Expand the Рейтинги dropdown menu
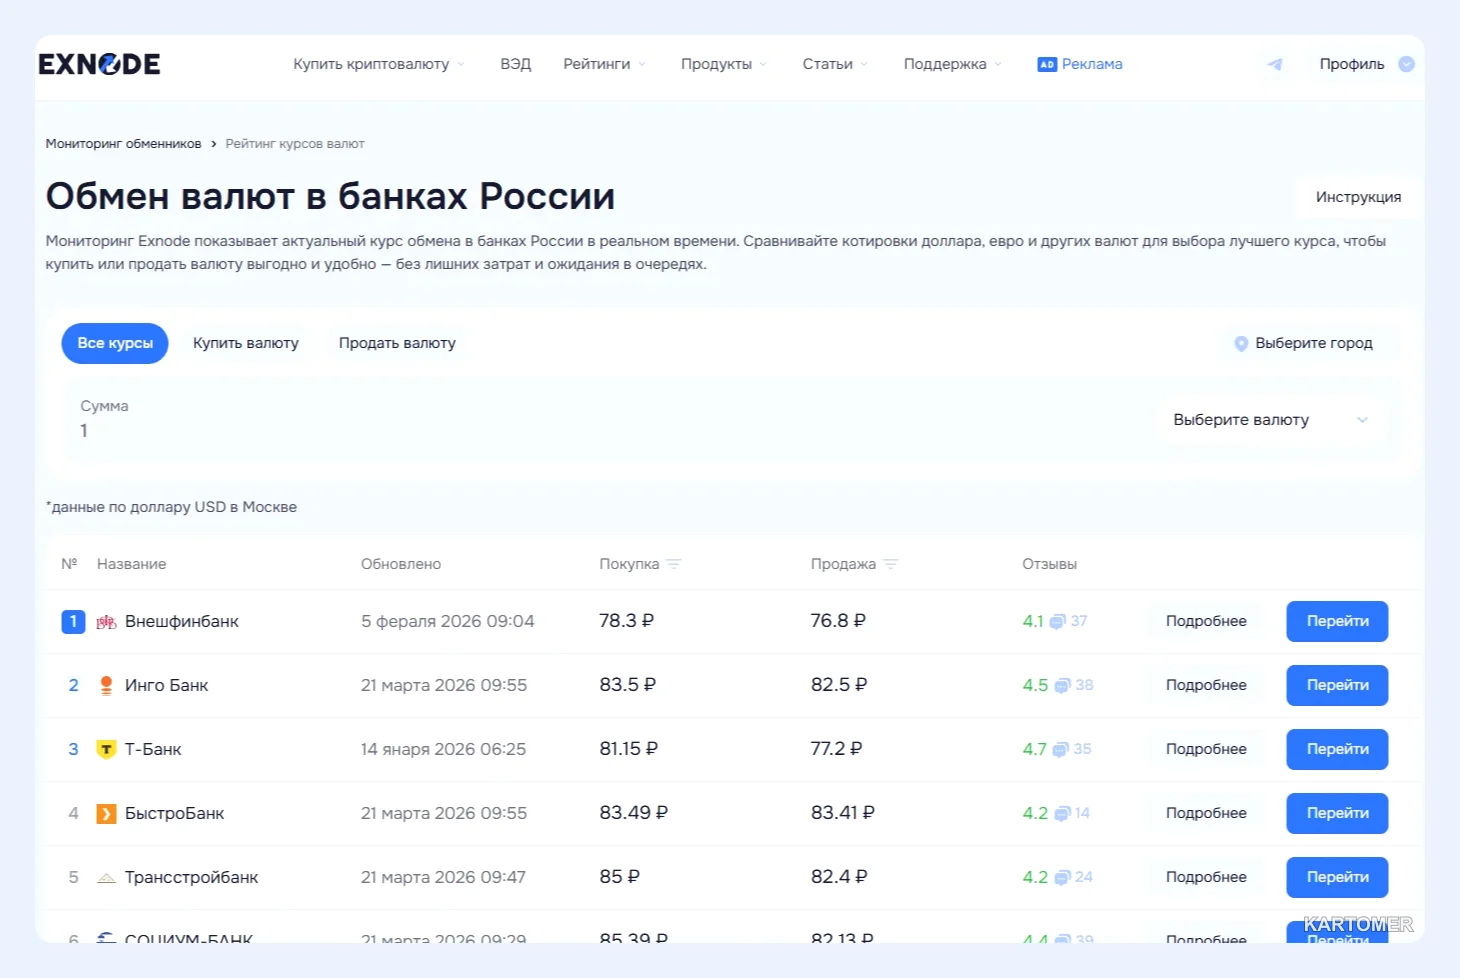1460x978 pixels. point(604,64)
